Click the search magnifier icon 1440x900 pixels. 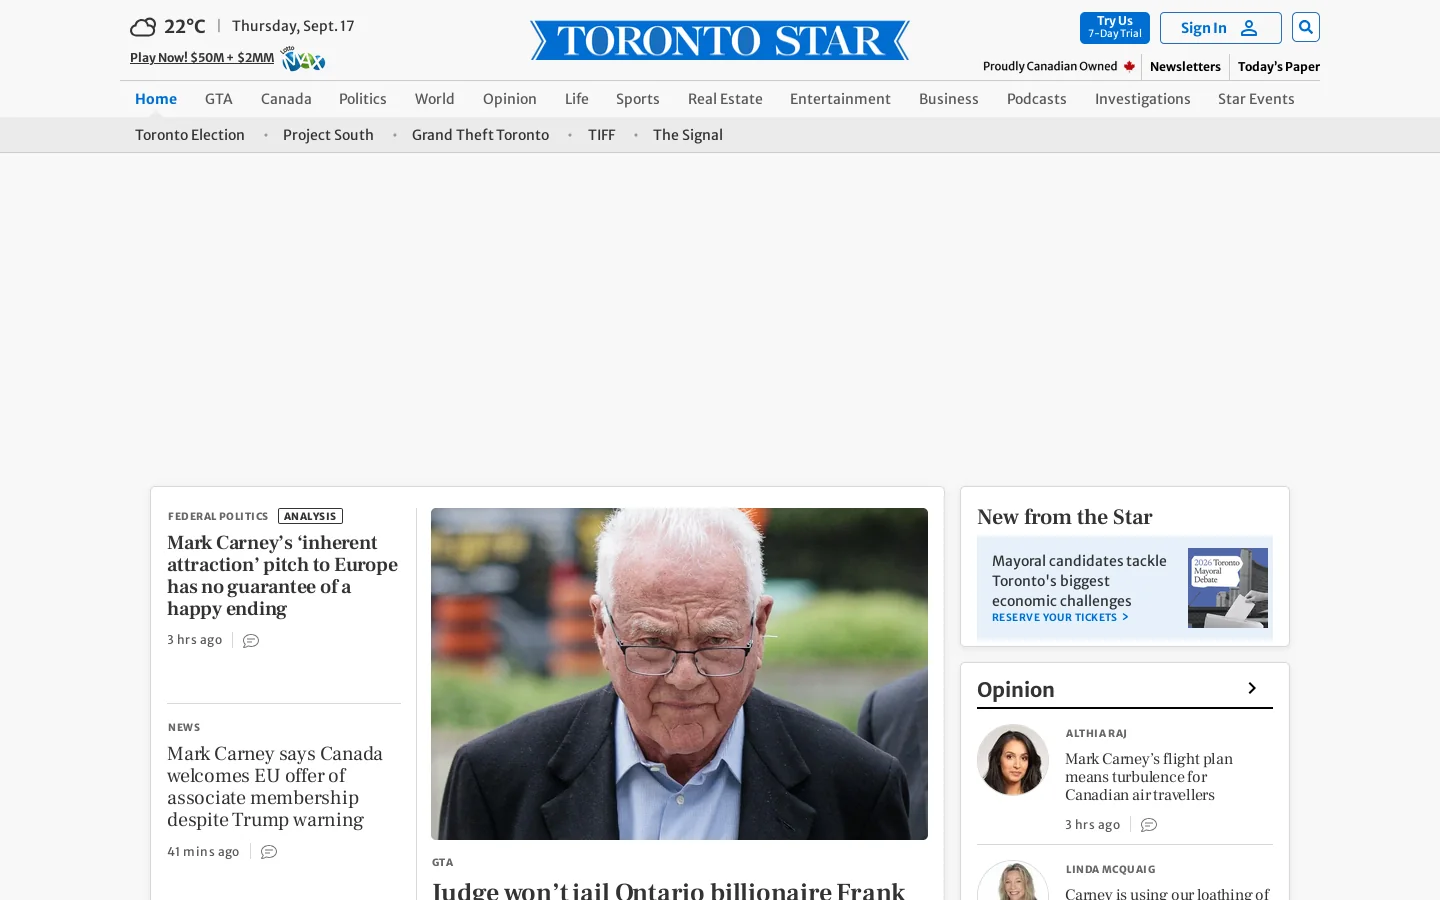[1305, 27]
